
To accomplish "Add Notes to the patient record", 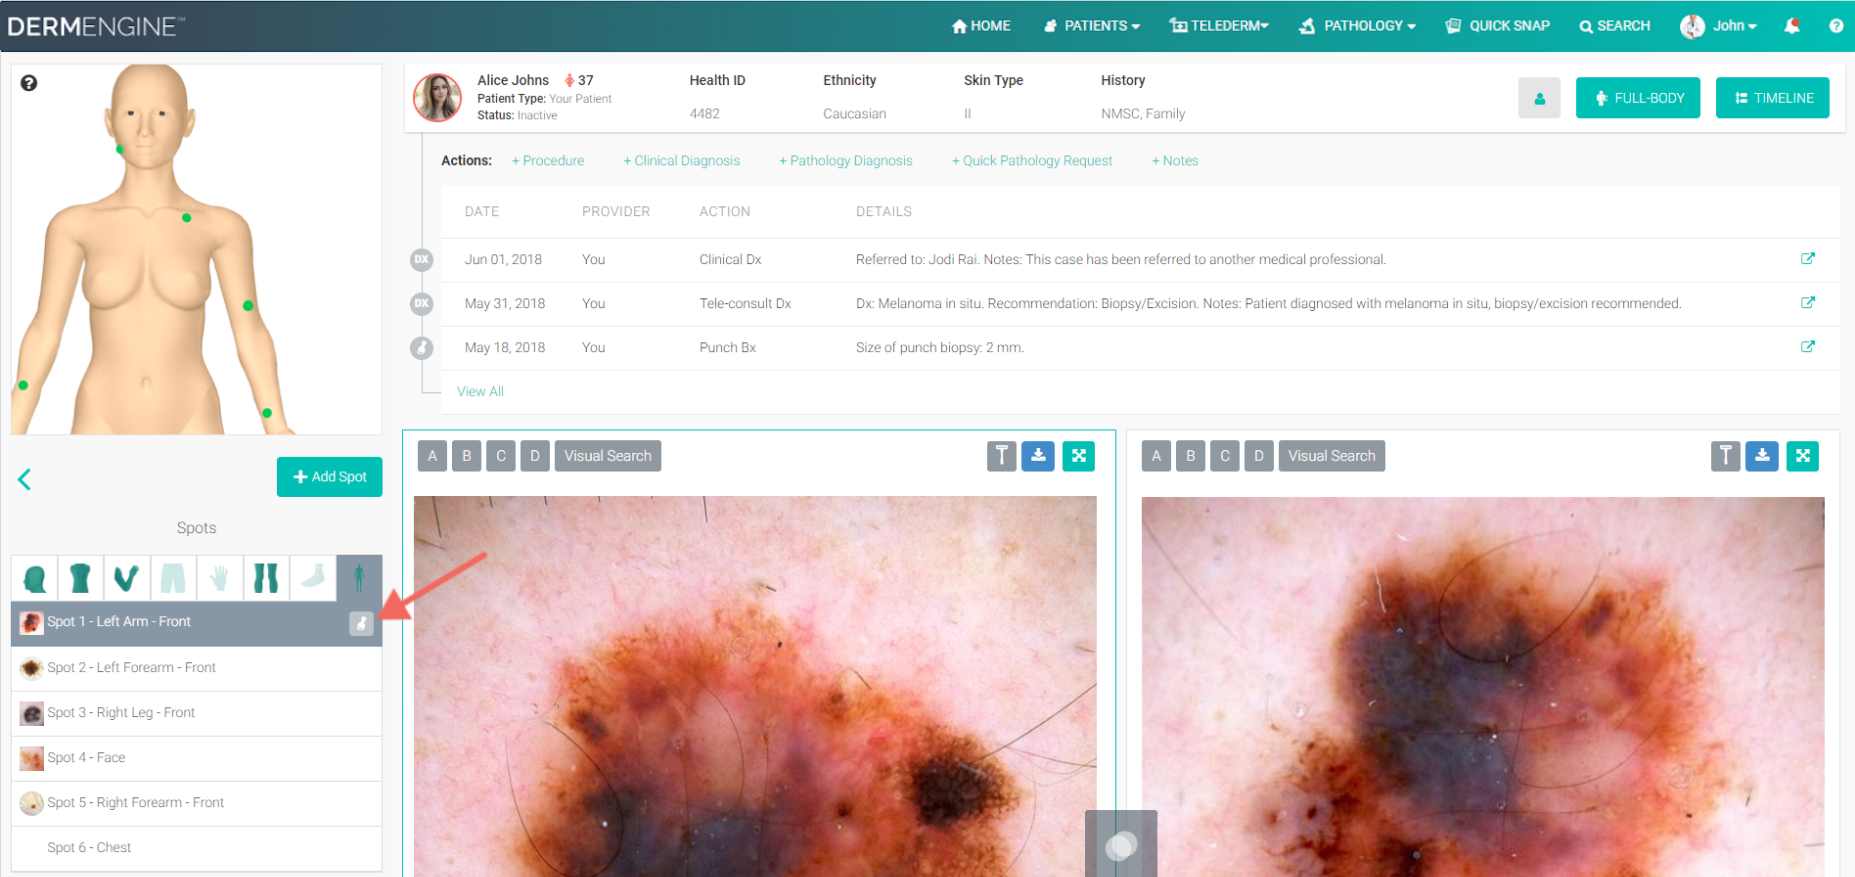I will point(1175,161).
